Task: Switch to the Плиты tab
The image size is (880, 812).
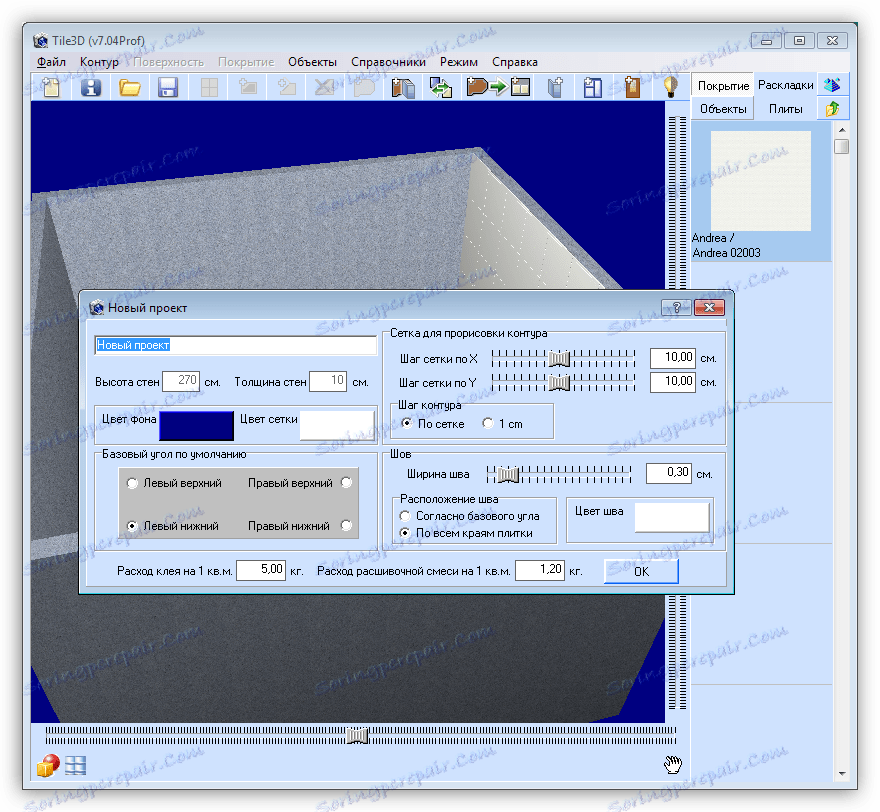Action: click(x=785, y=109)
